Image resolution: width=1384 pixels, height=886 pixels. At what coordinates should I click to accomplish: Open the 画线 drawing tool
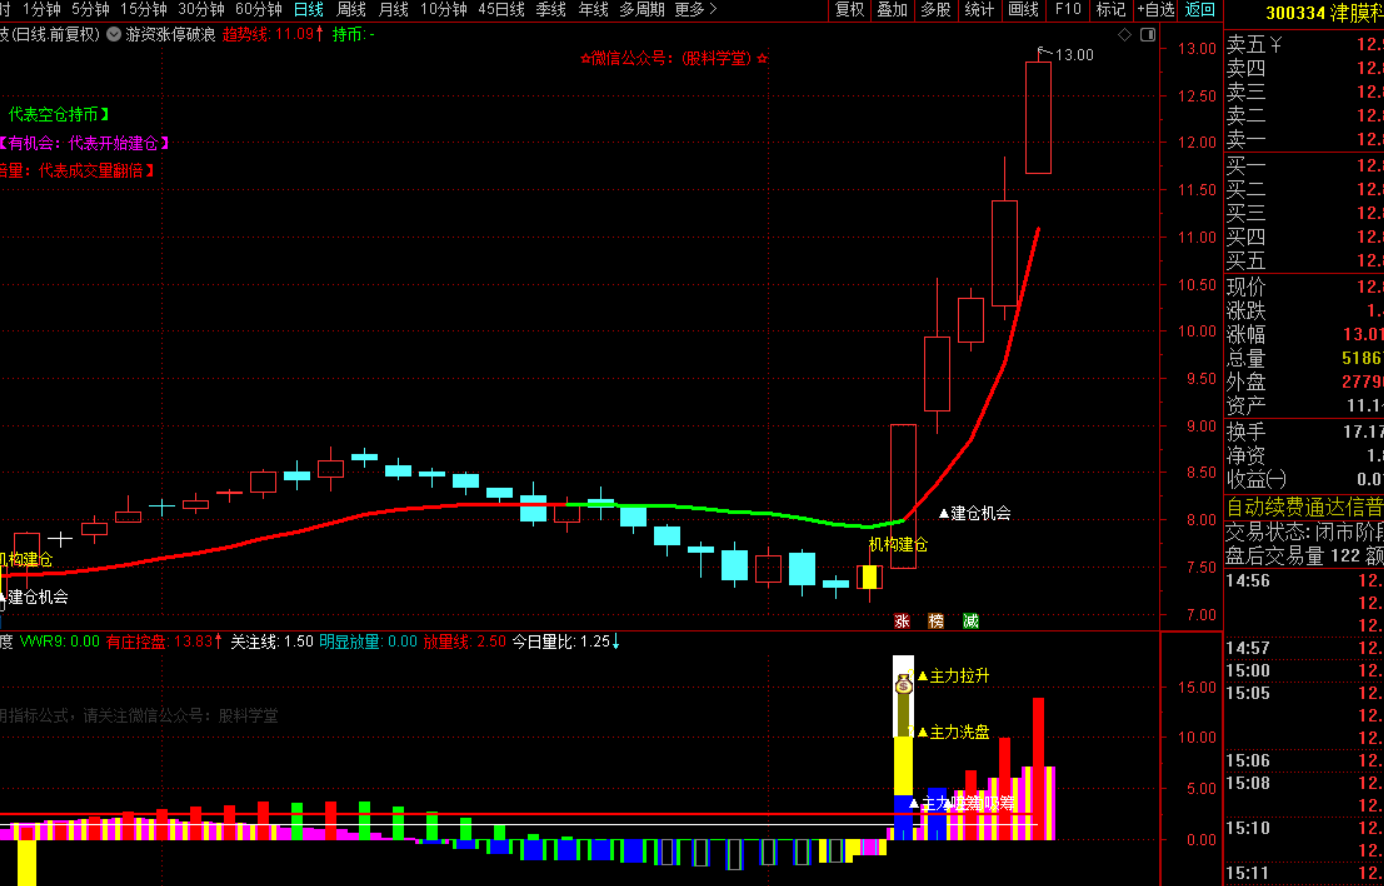click(1023, 9)
